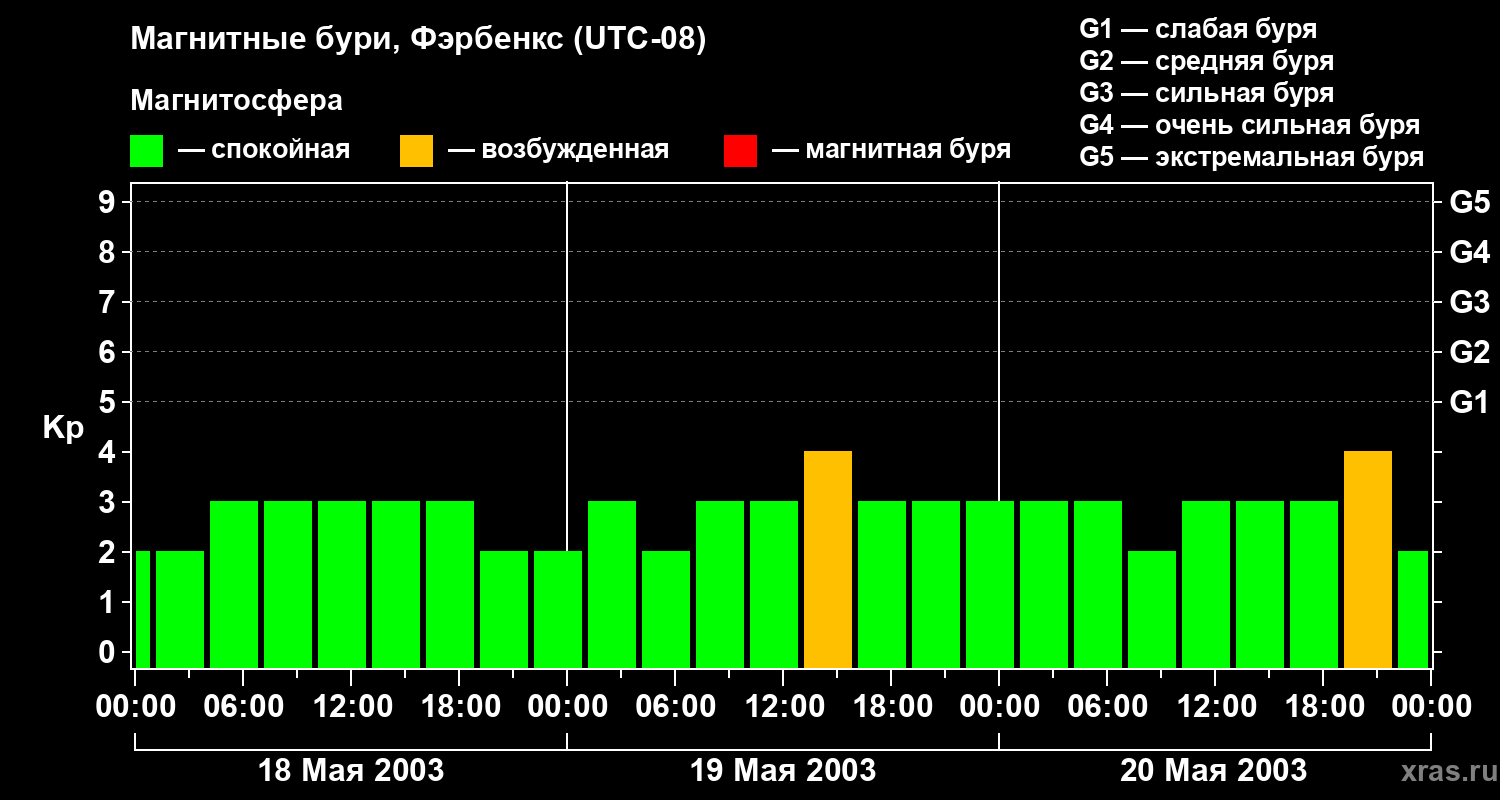Select the "18 Мая 2003" date label
The image size is (1500, 800).
(351, 770)
